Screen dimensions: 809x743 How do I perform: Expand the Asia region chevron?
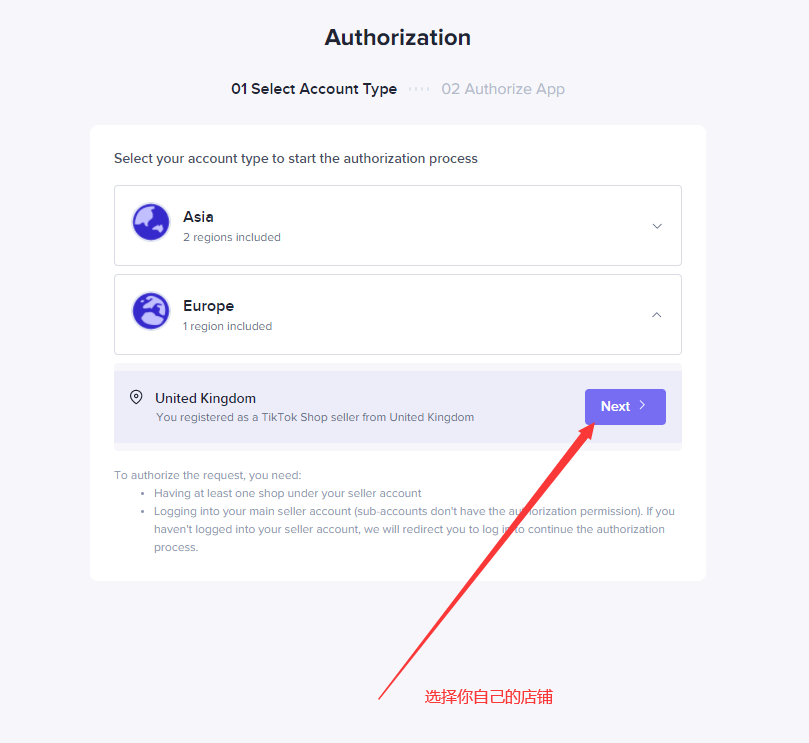657,226
